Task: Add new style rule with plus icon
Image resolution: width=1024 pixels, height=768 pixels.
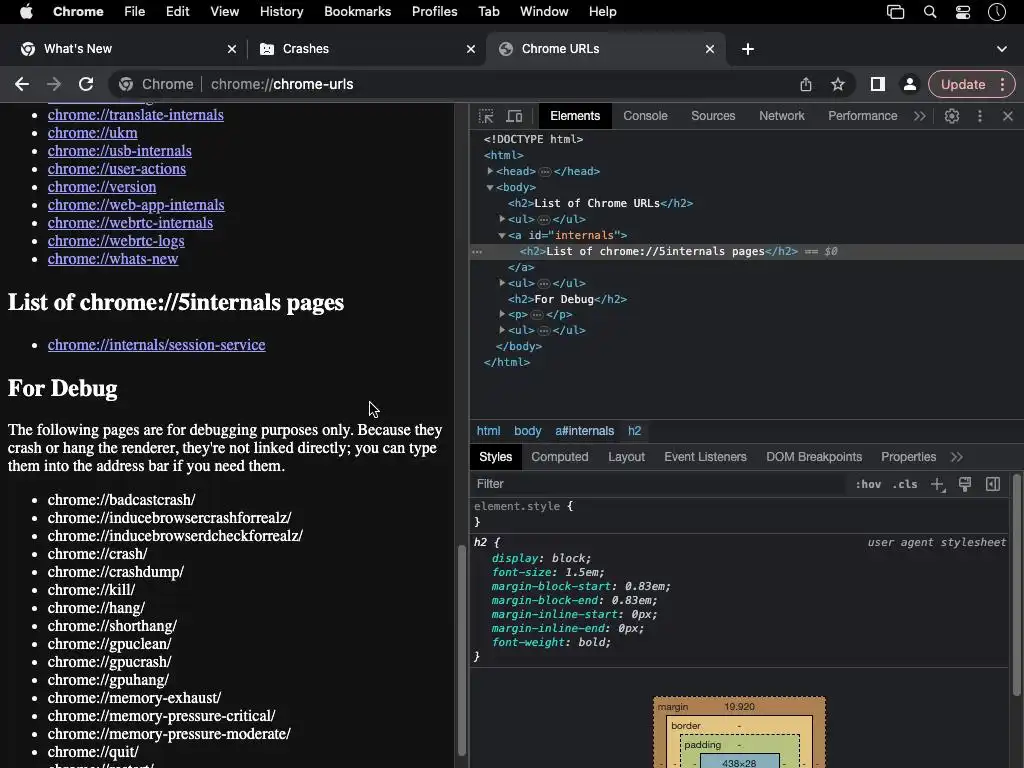Action: [938, 484]
